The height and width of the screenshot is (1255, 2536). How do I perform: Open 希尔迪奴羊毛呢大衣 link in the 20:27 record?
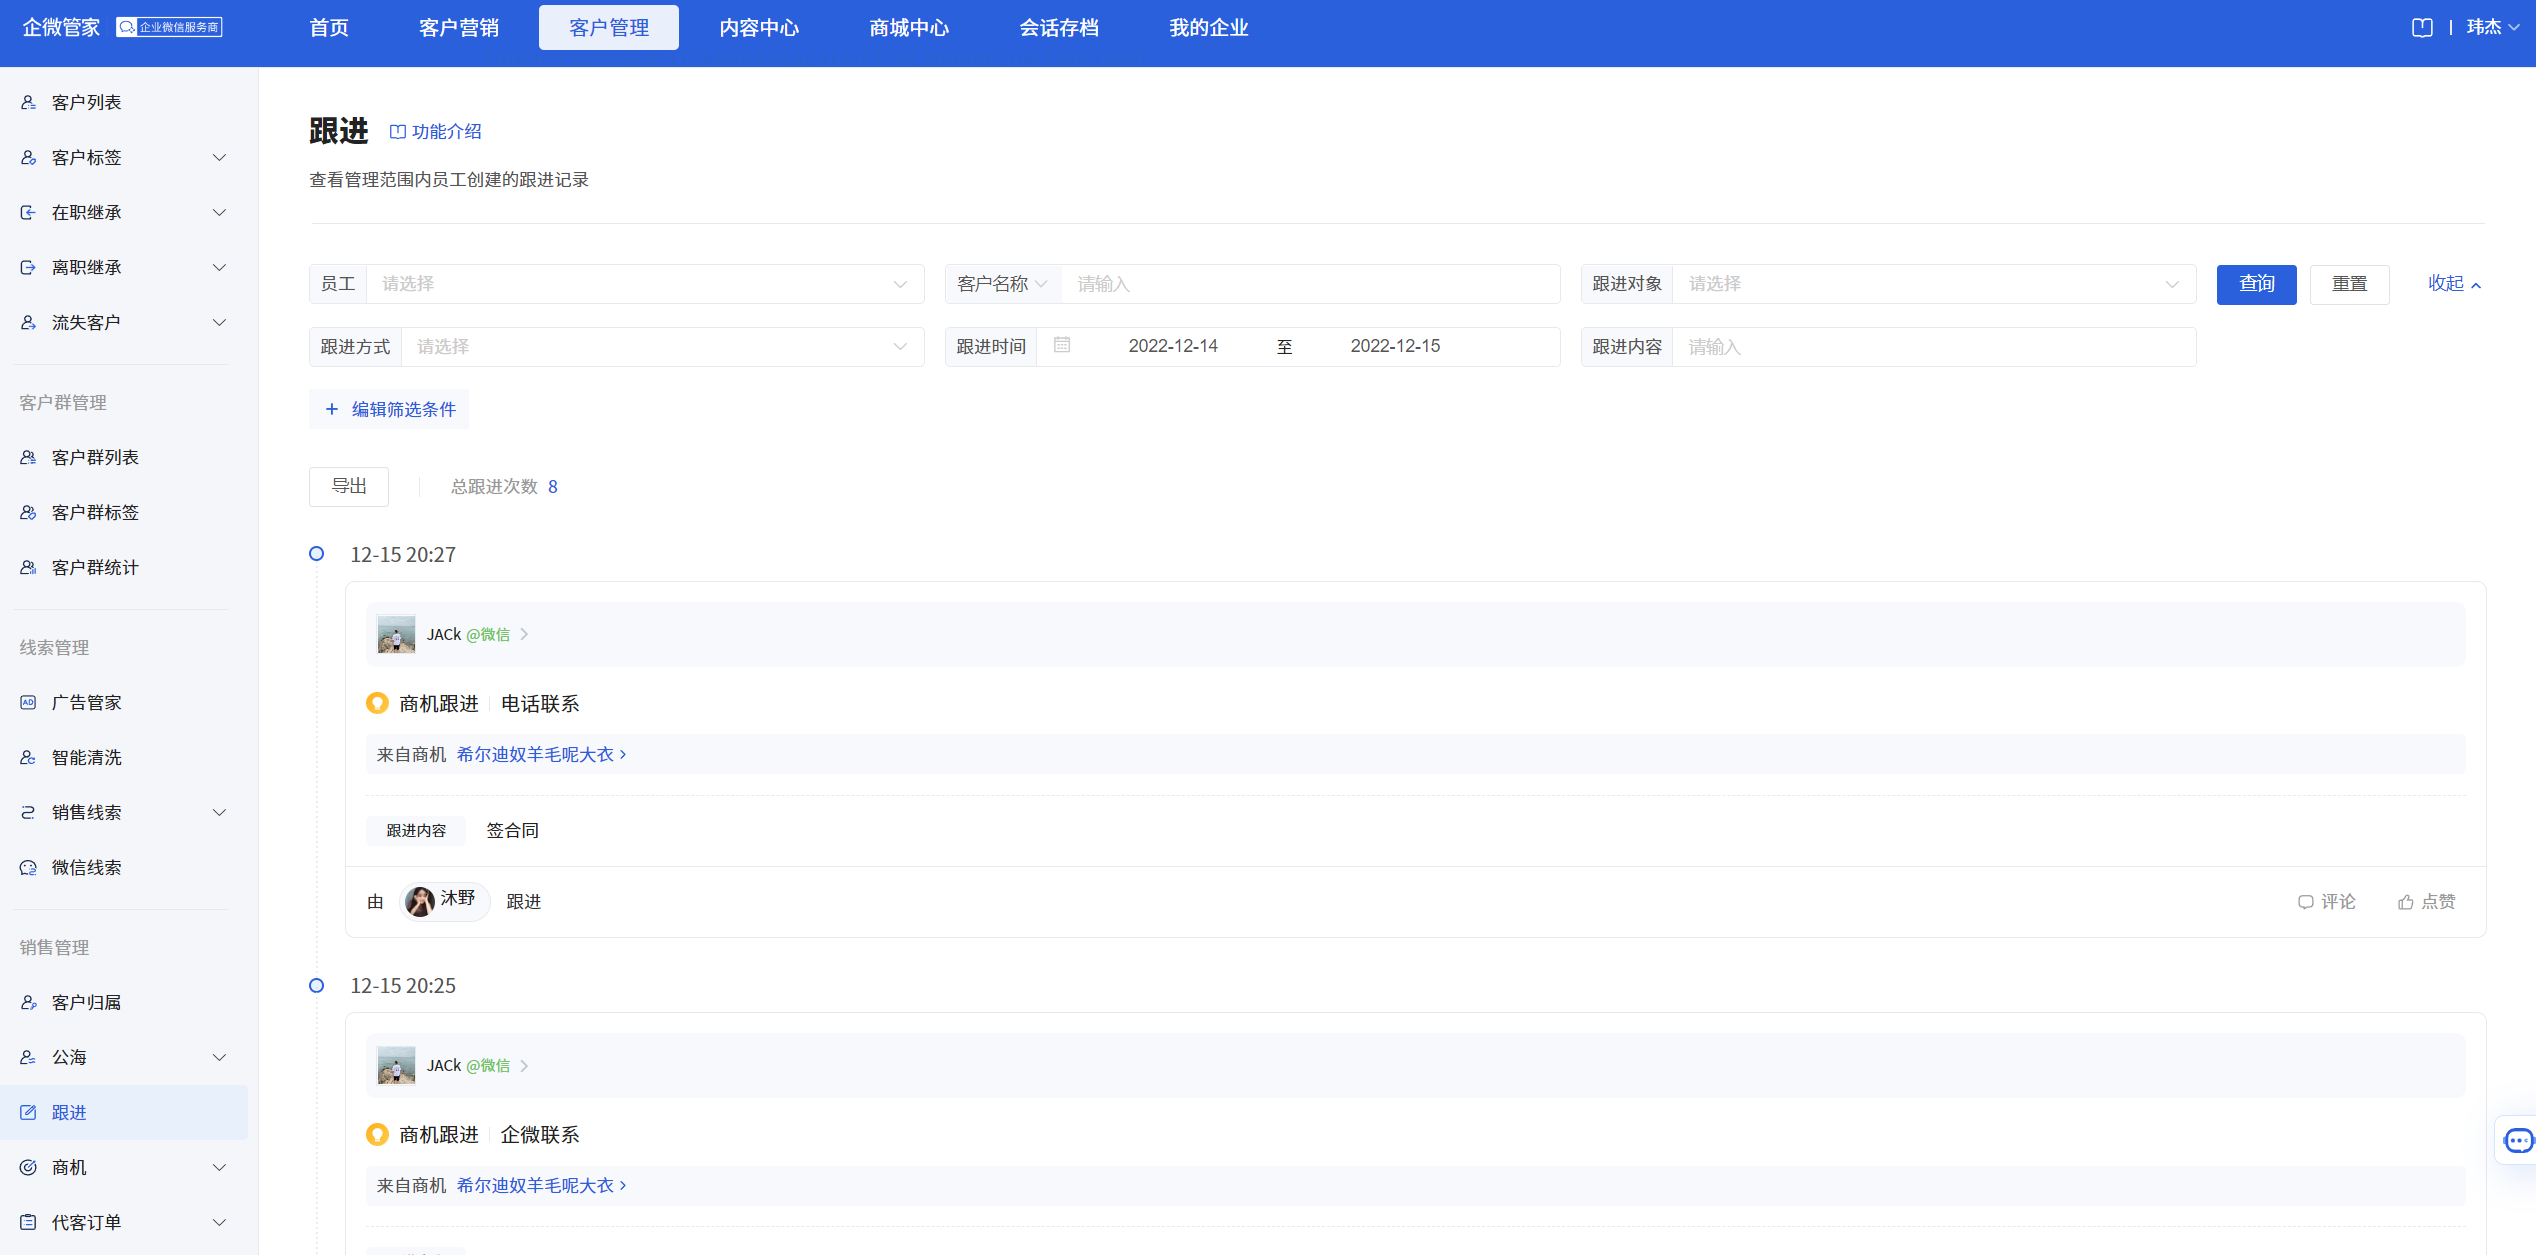(542, 754)
